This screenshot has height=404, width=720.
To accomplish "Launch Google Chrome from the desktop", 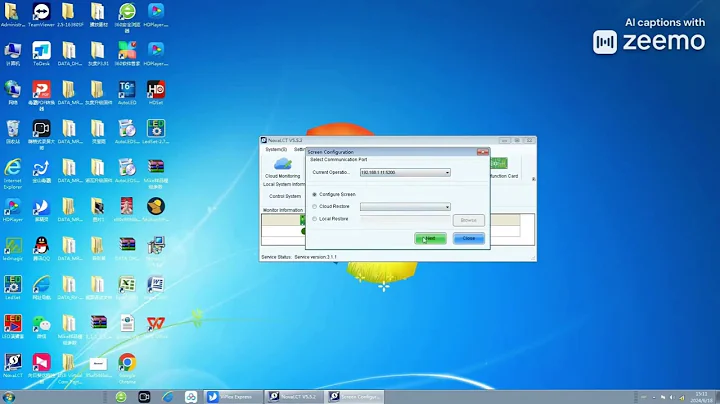I will pyautogui.click(x=127, y=368).
